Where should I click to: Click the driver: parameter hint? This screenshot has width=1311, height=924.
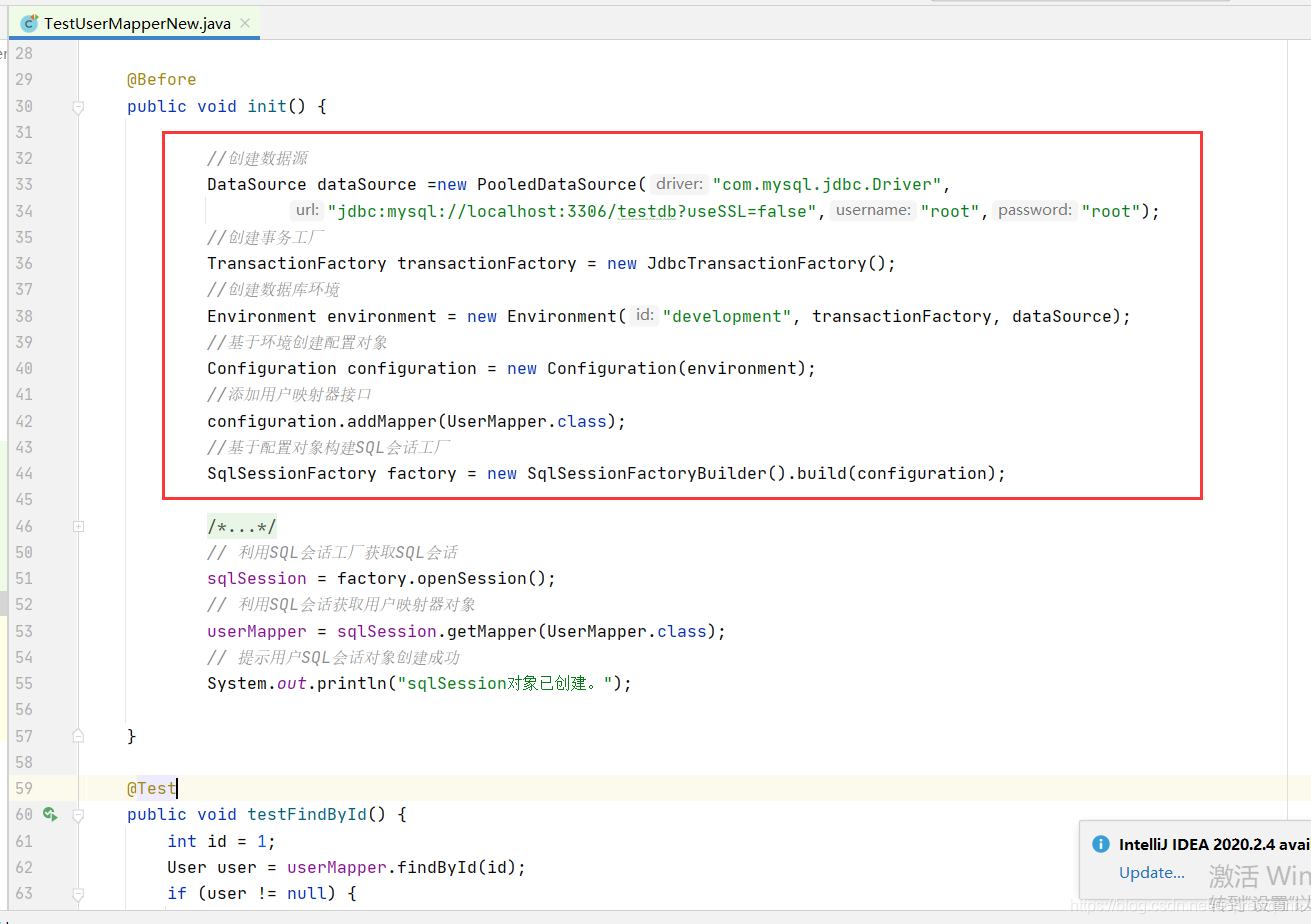pyautogui.click(x=680, y=184)
